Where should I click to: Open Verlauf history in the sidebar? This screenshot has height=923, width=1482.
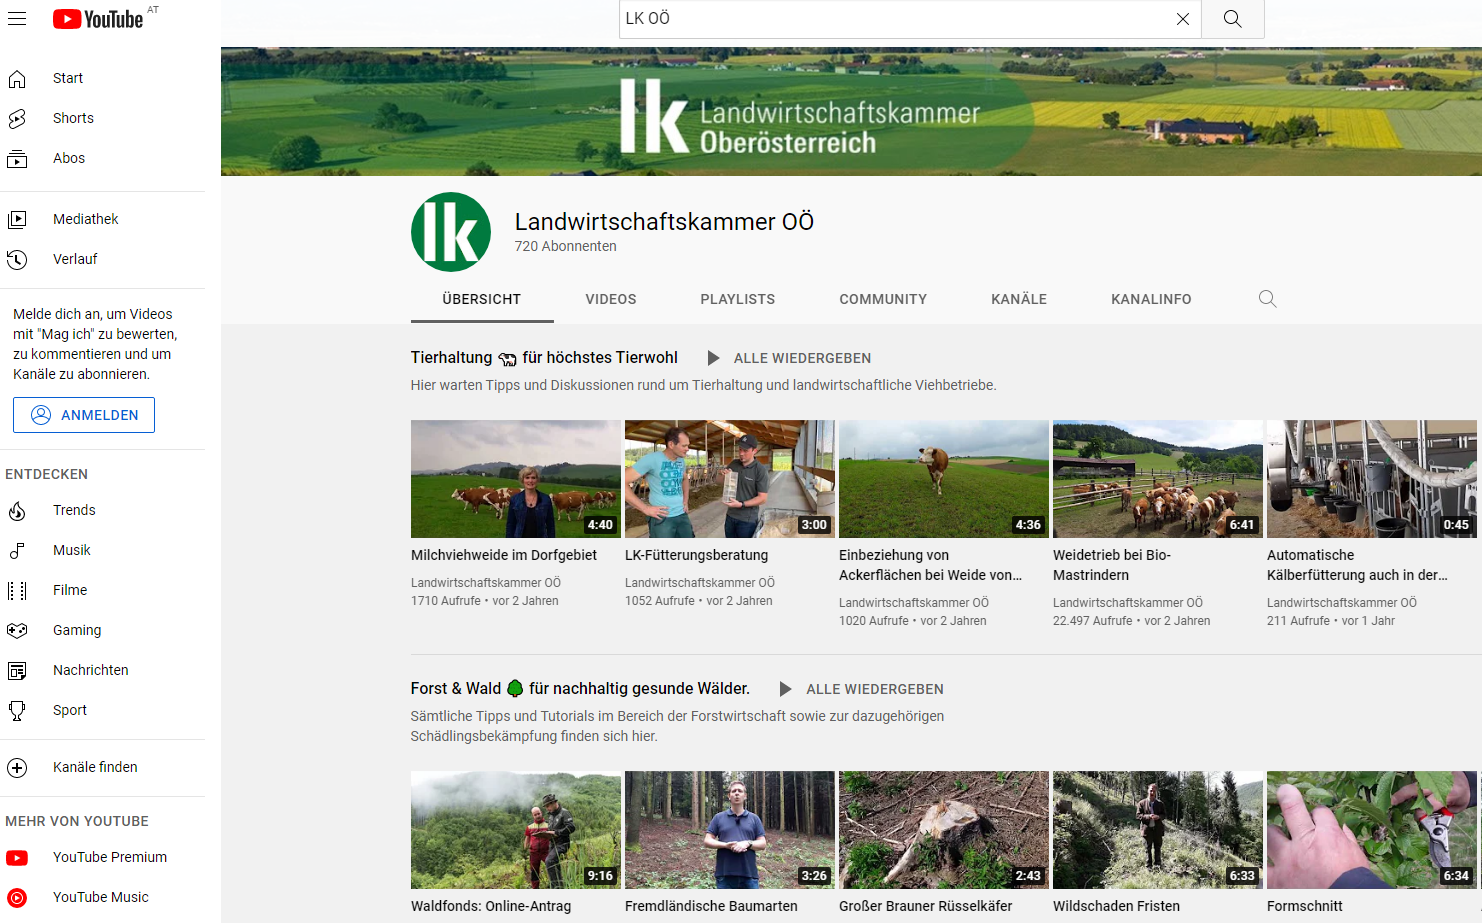point(75,259)
